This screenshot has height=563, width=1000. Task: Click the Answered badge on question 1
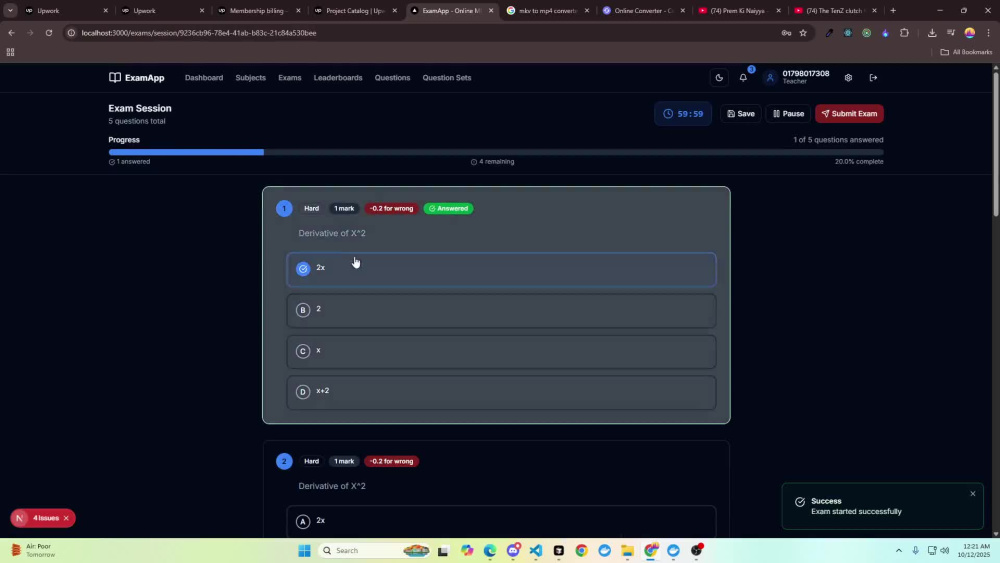448,208
